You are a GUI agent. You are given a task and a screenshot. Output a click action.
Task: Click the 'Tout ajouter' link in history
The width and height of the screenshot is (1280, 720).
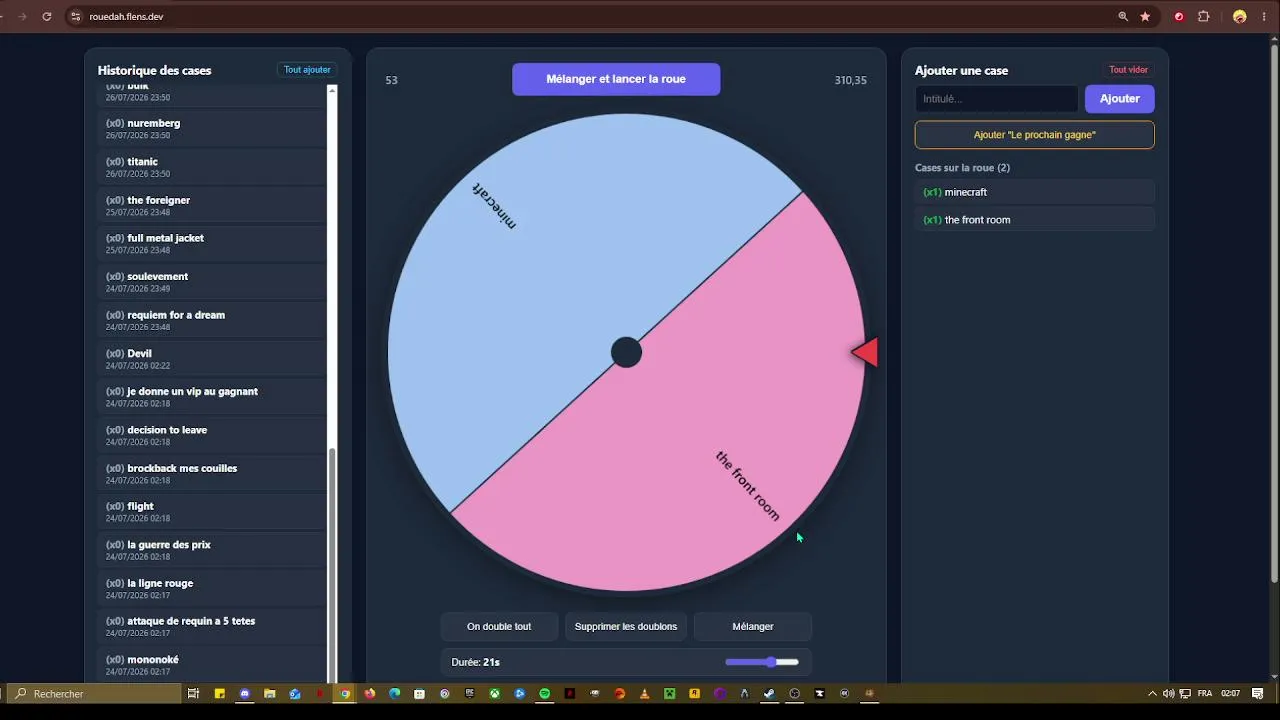tap(307, 70)
